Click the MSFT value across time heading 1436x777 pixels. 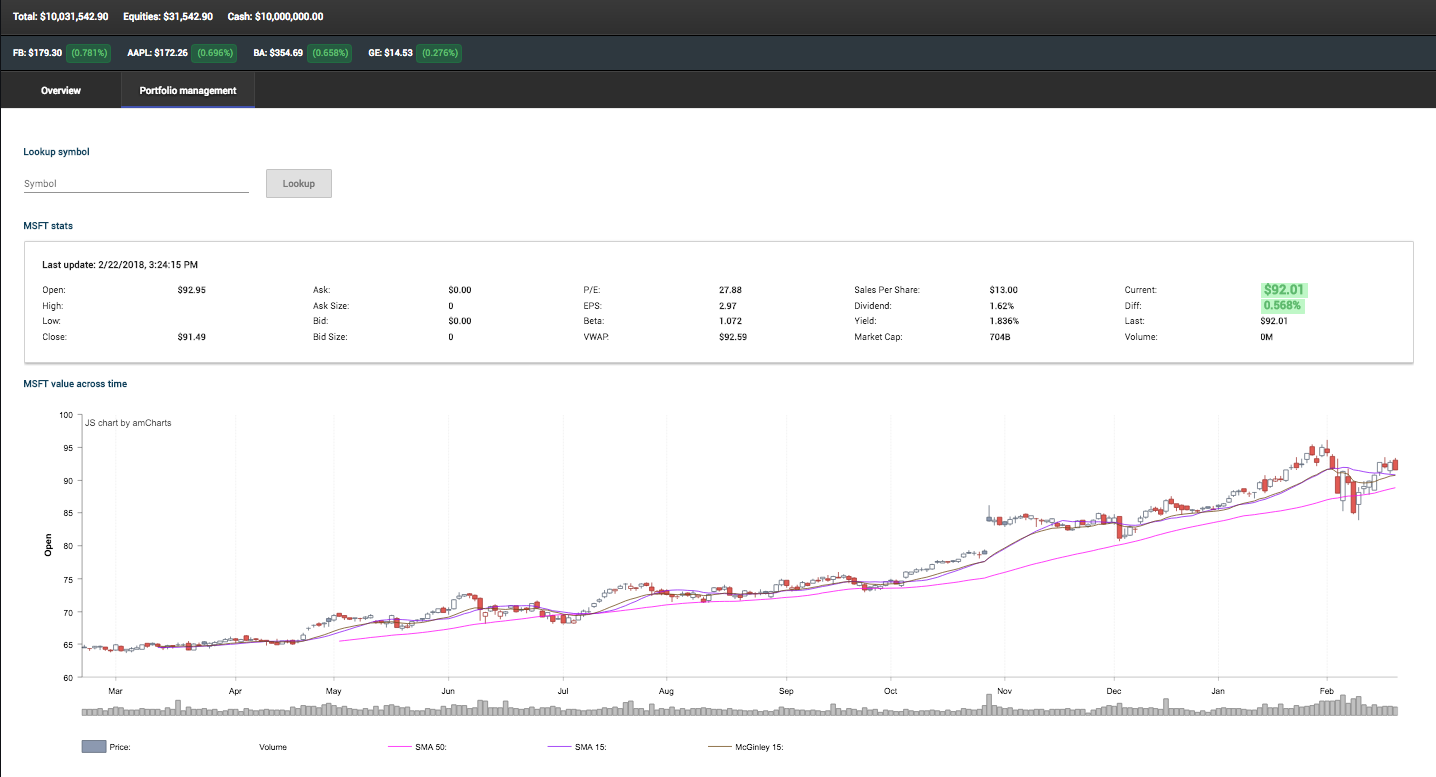click(x=75, y=384)
